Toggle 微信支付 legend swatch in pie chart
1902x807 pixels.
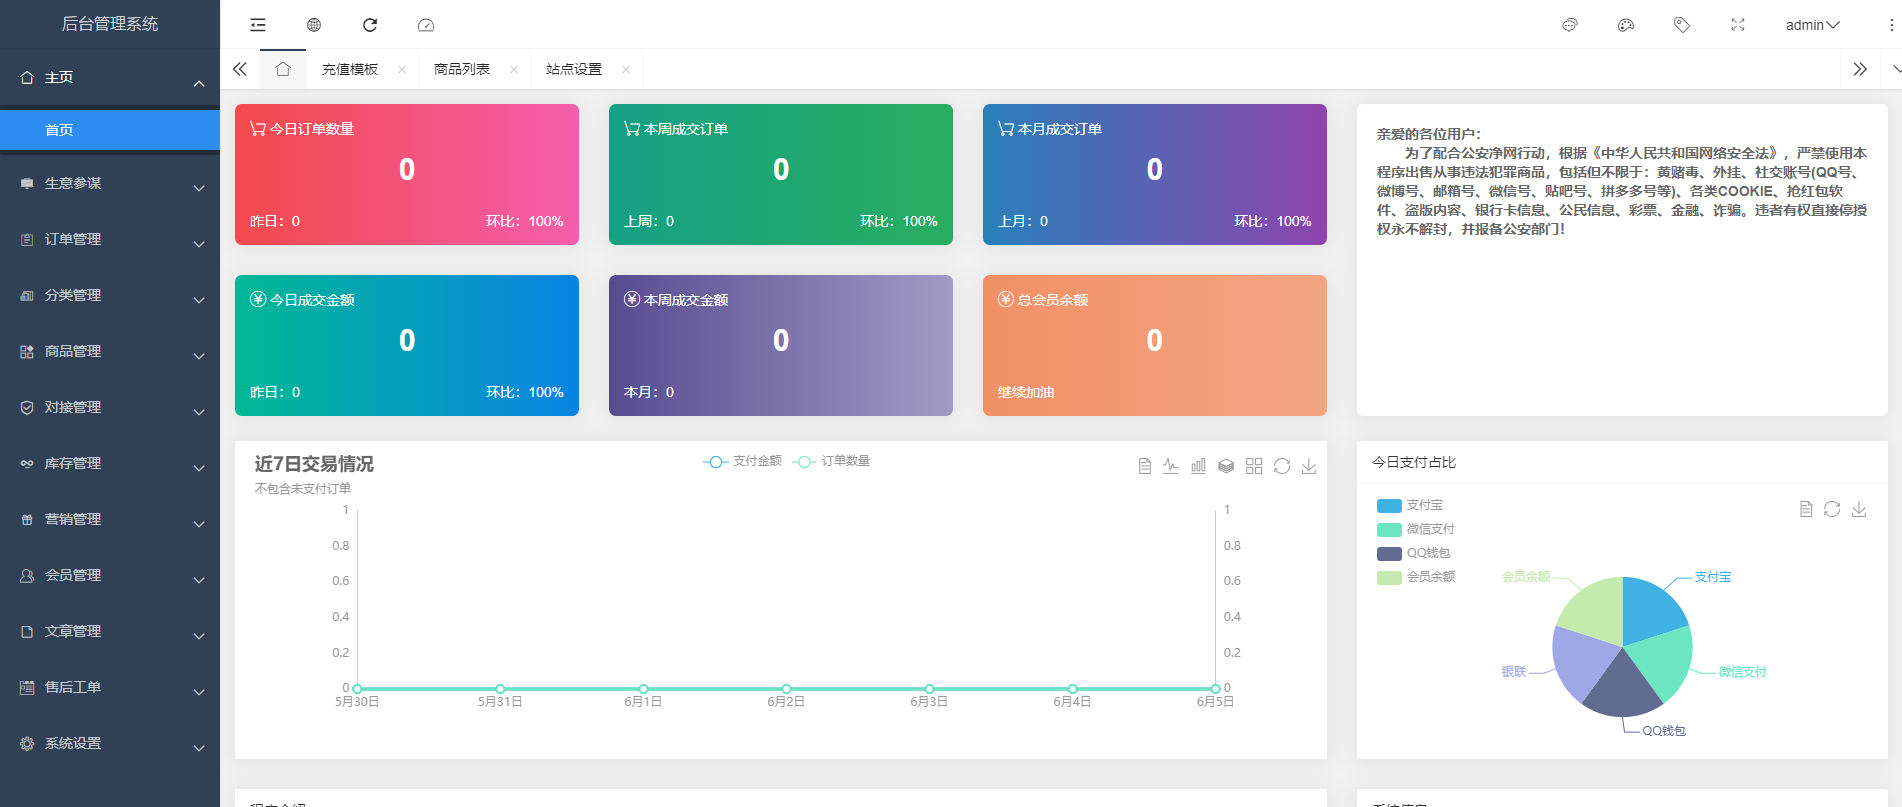(1389, 530)
